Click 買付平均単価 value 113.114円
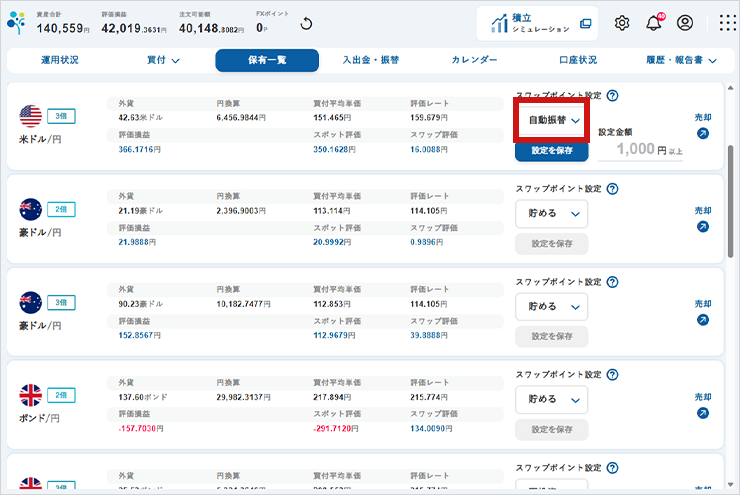The width and height of the screenshot is (740, 495). [332, 211]
